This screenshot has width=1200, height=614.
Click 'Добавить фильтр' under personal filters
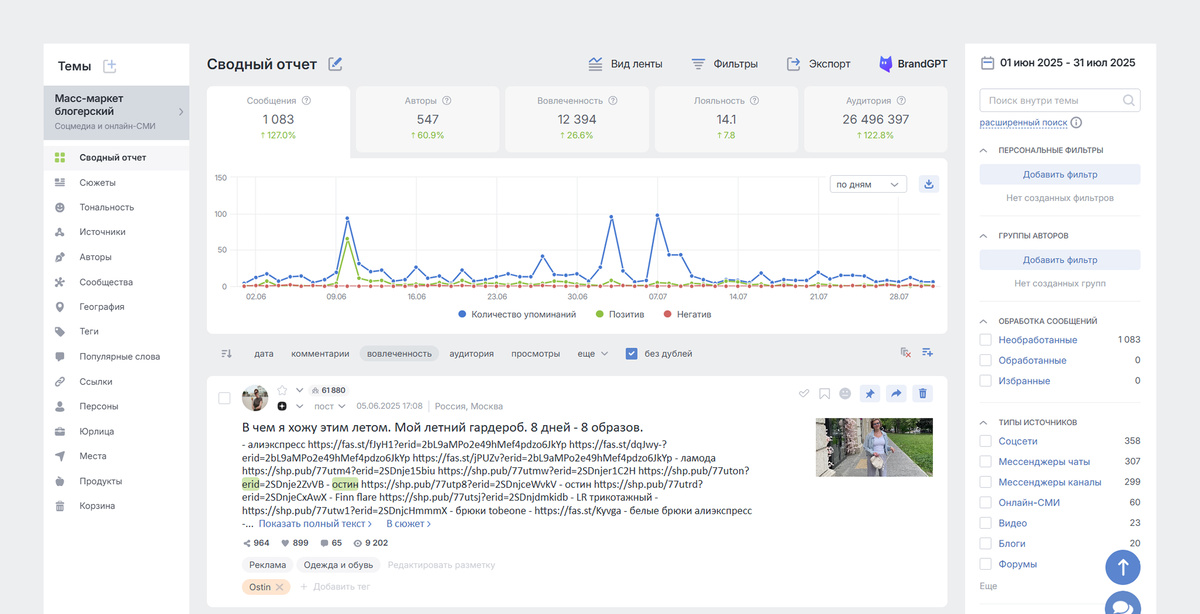pos(1060,174)
